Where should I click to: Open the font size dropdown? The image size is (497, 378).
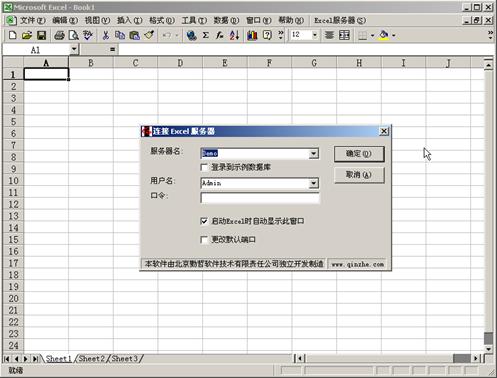point(314,35)
